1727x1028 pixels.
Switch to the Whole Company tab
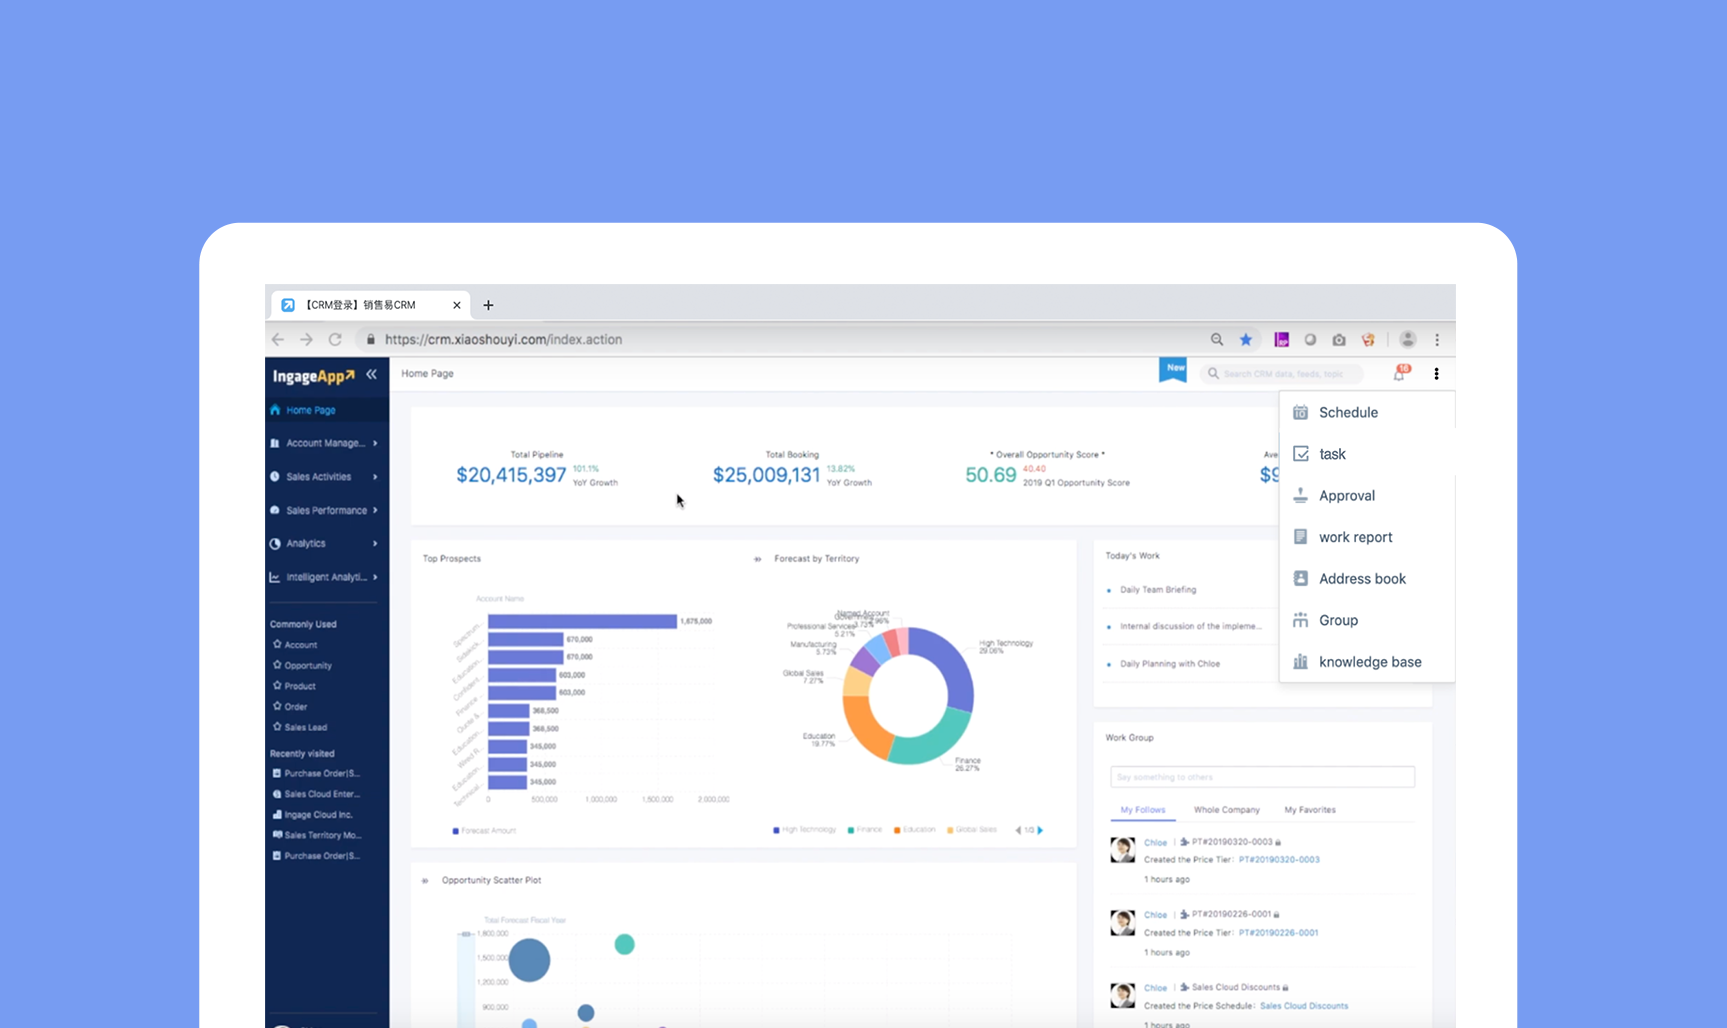(x=1227, y=810)
